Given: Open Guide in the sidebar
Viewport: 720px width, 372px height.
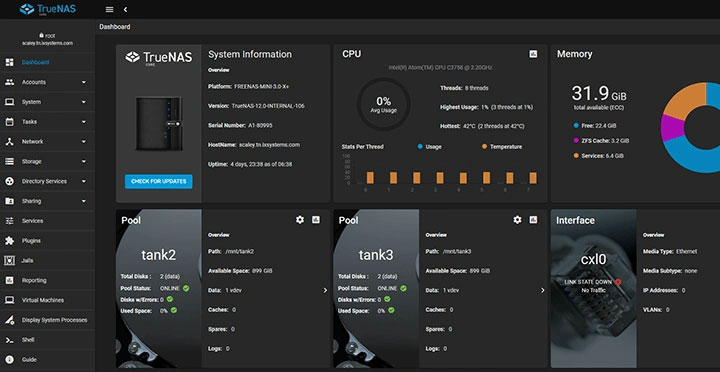Looking at the screenshot, I should tap(47, 360).
